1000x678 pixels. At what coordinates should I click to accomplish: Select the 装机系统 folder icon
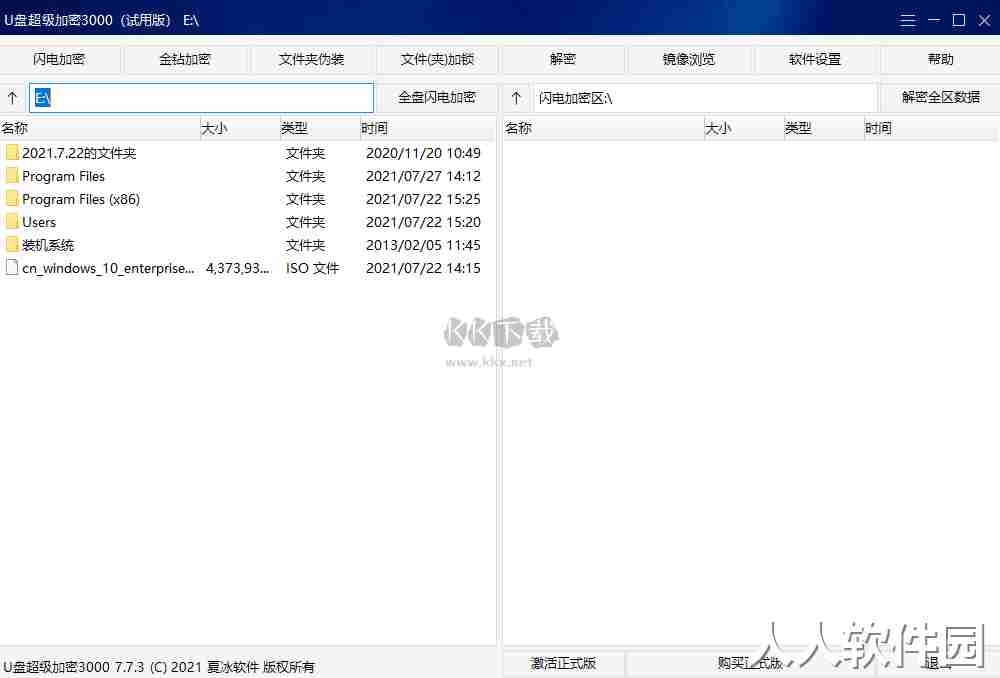tap(11, 244)
